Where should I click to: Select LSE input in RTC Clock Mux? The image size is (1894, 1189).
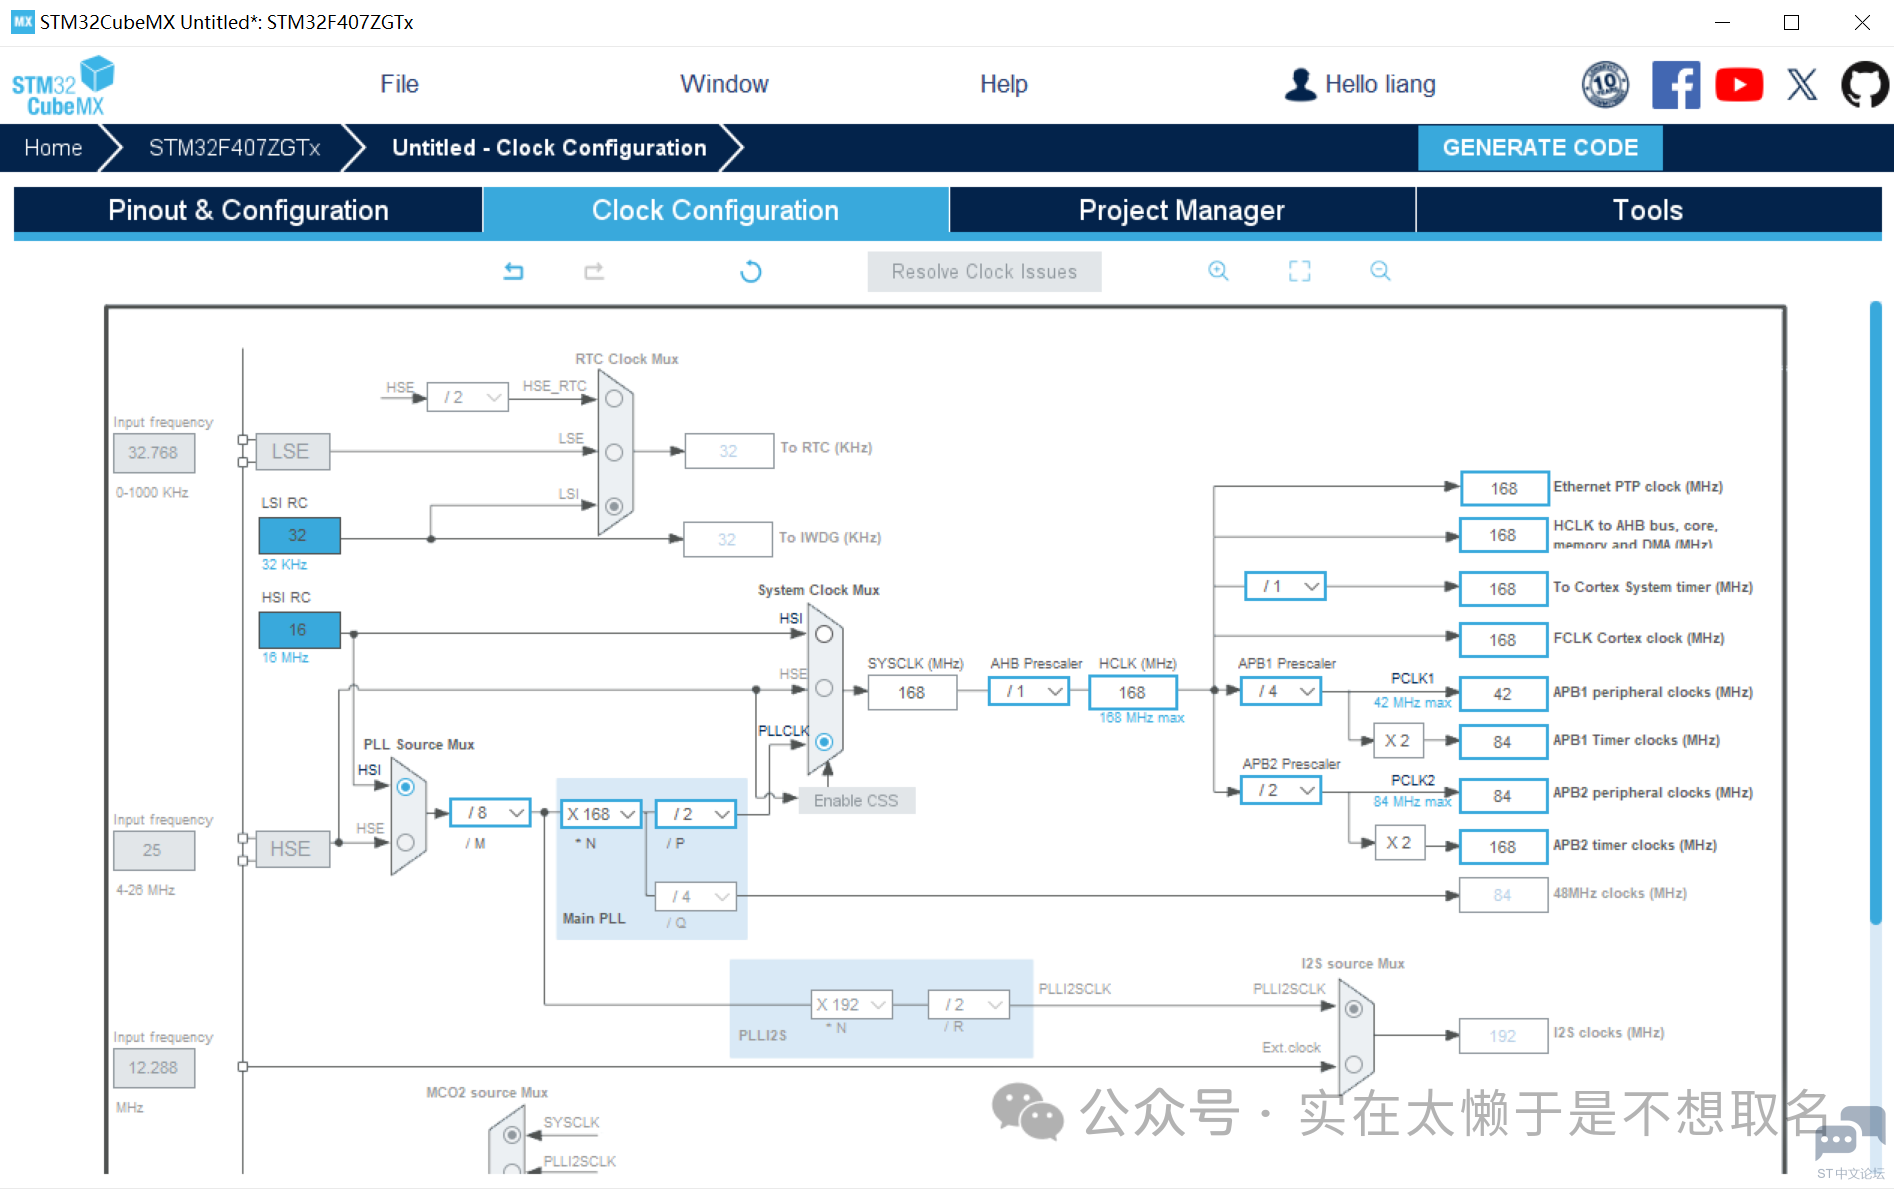614,452
